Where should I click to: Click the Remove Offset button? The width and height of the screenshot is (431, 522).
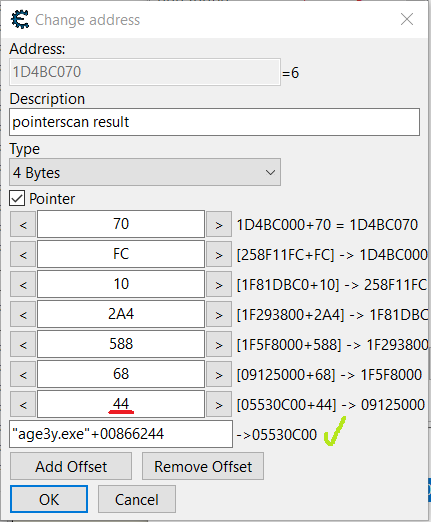click(x=203, y=466)
